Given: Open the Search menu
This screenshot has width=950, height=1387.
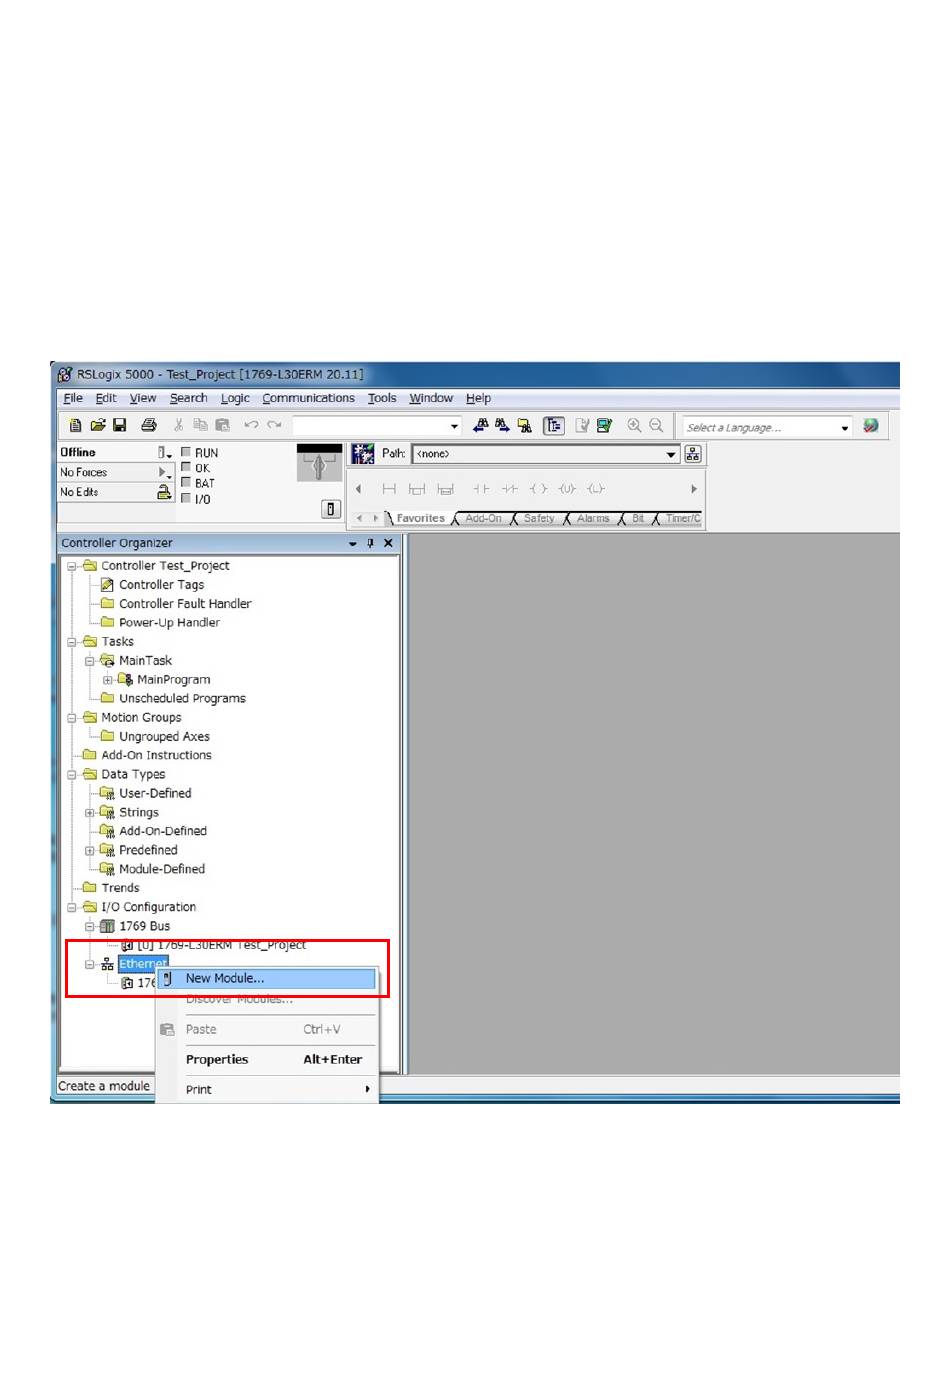Looking at the screenshot, I should (189, 398).
